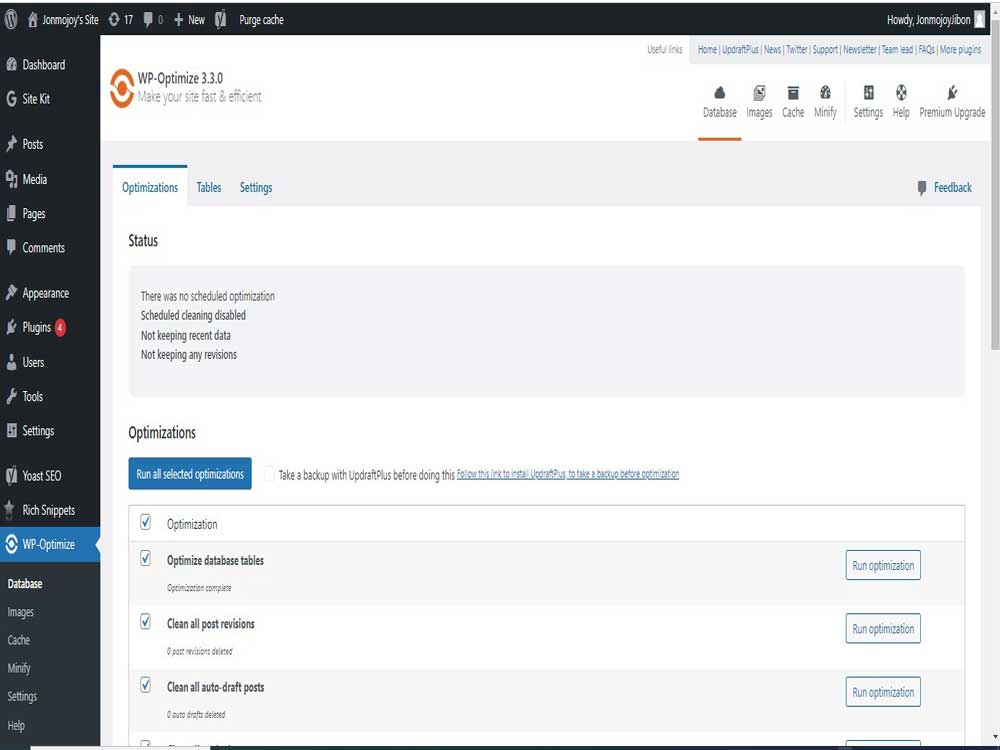Toggle select-all Optimization header checkbox
This screenshot has width=1000, height=750.
(145, 522)
